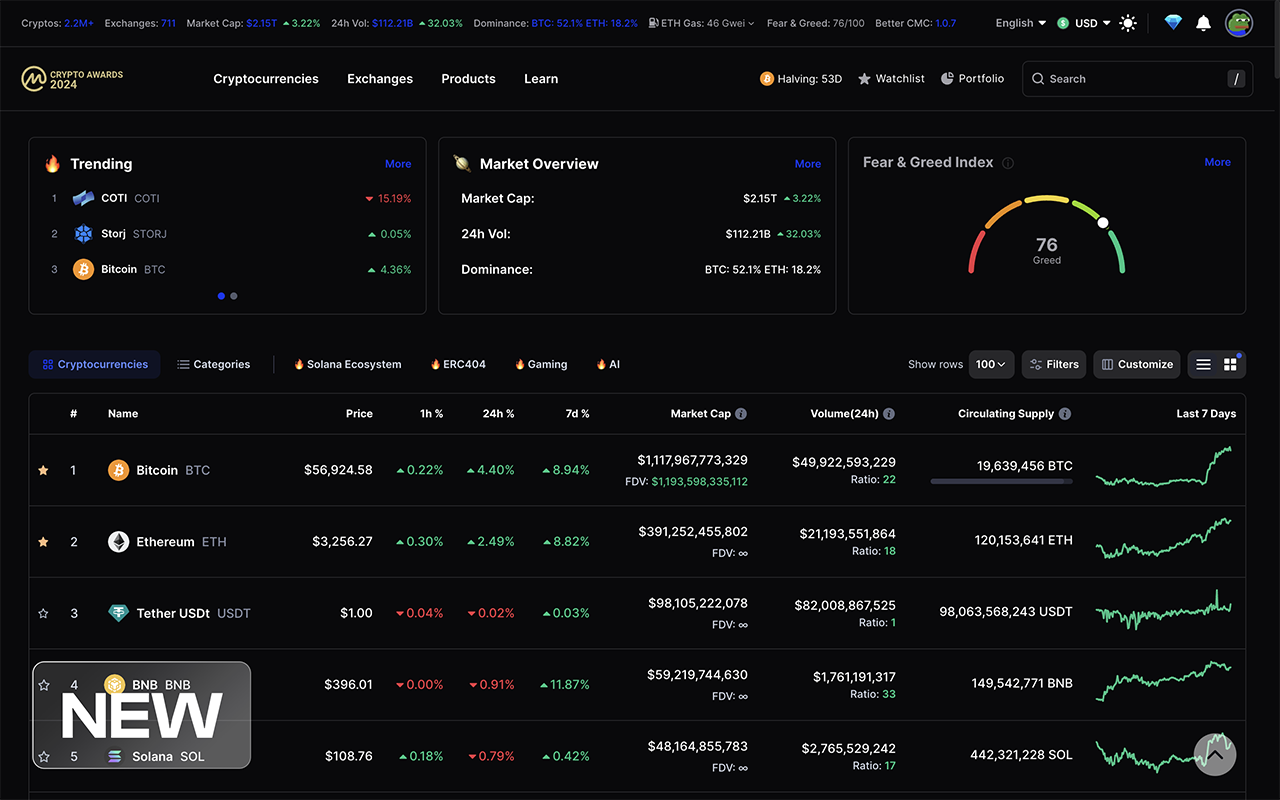This screenshot has height=800, width=1280.
Task: Open Market Overview More link
Action: pos(808,164)
